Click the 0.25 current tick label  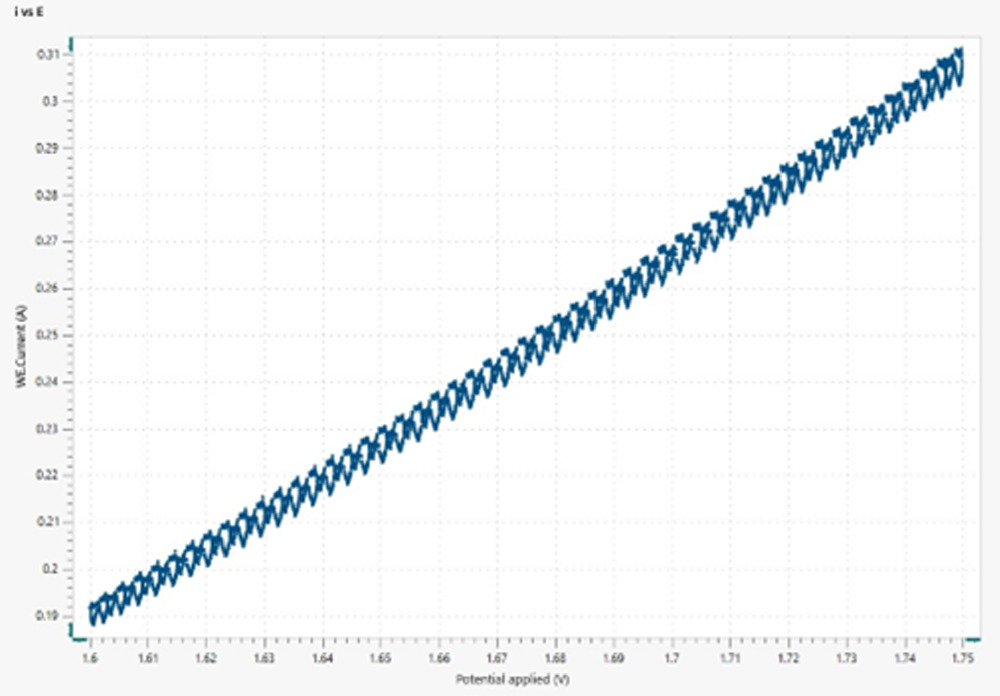pyautogui.click(x=49, y=335)
